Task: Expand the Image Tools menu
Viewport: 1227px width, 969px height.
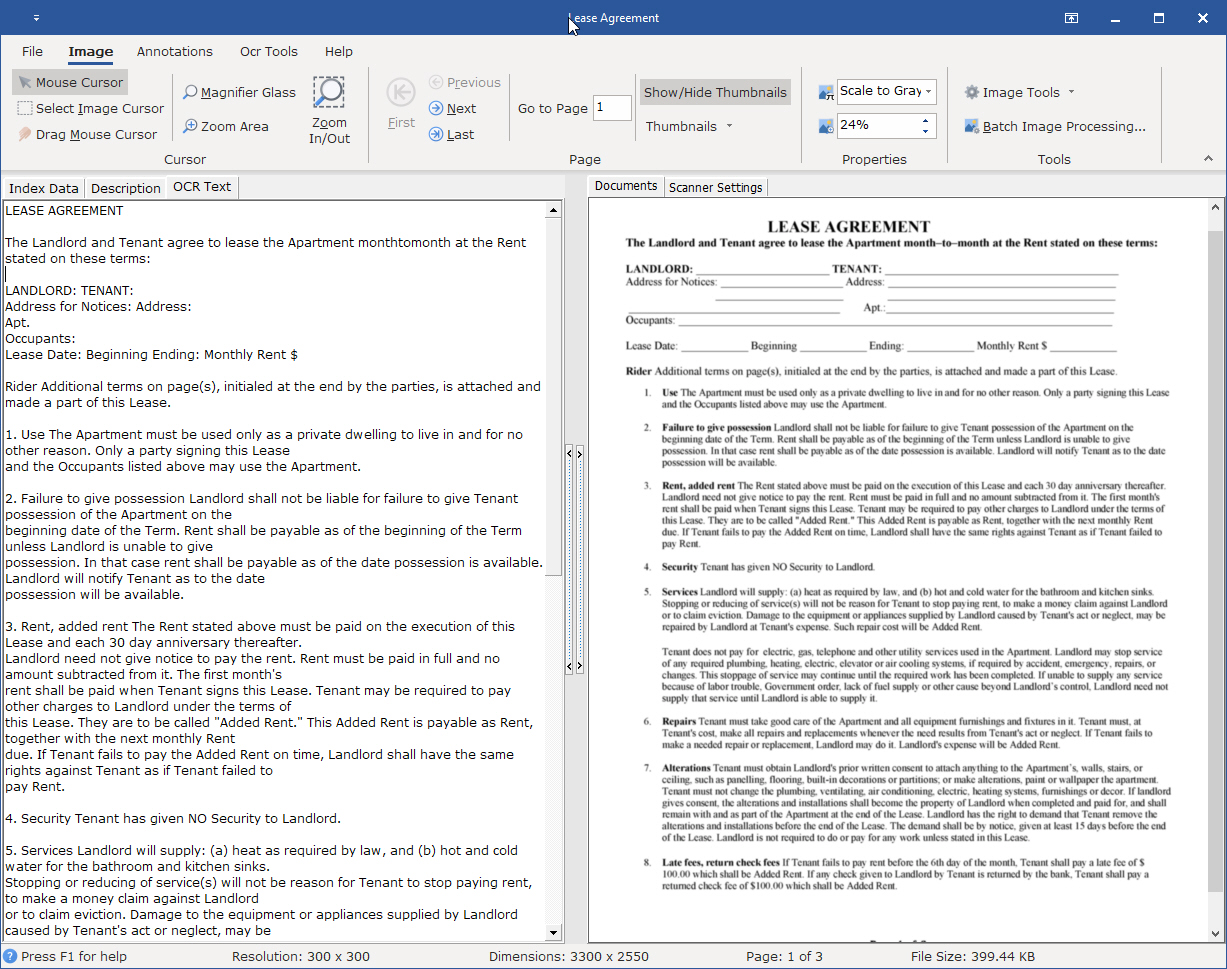Action: [x=1019, y=91]
